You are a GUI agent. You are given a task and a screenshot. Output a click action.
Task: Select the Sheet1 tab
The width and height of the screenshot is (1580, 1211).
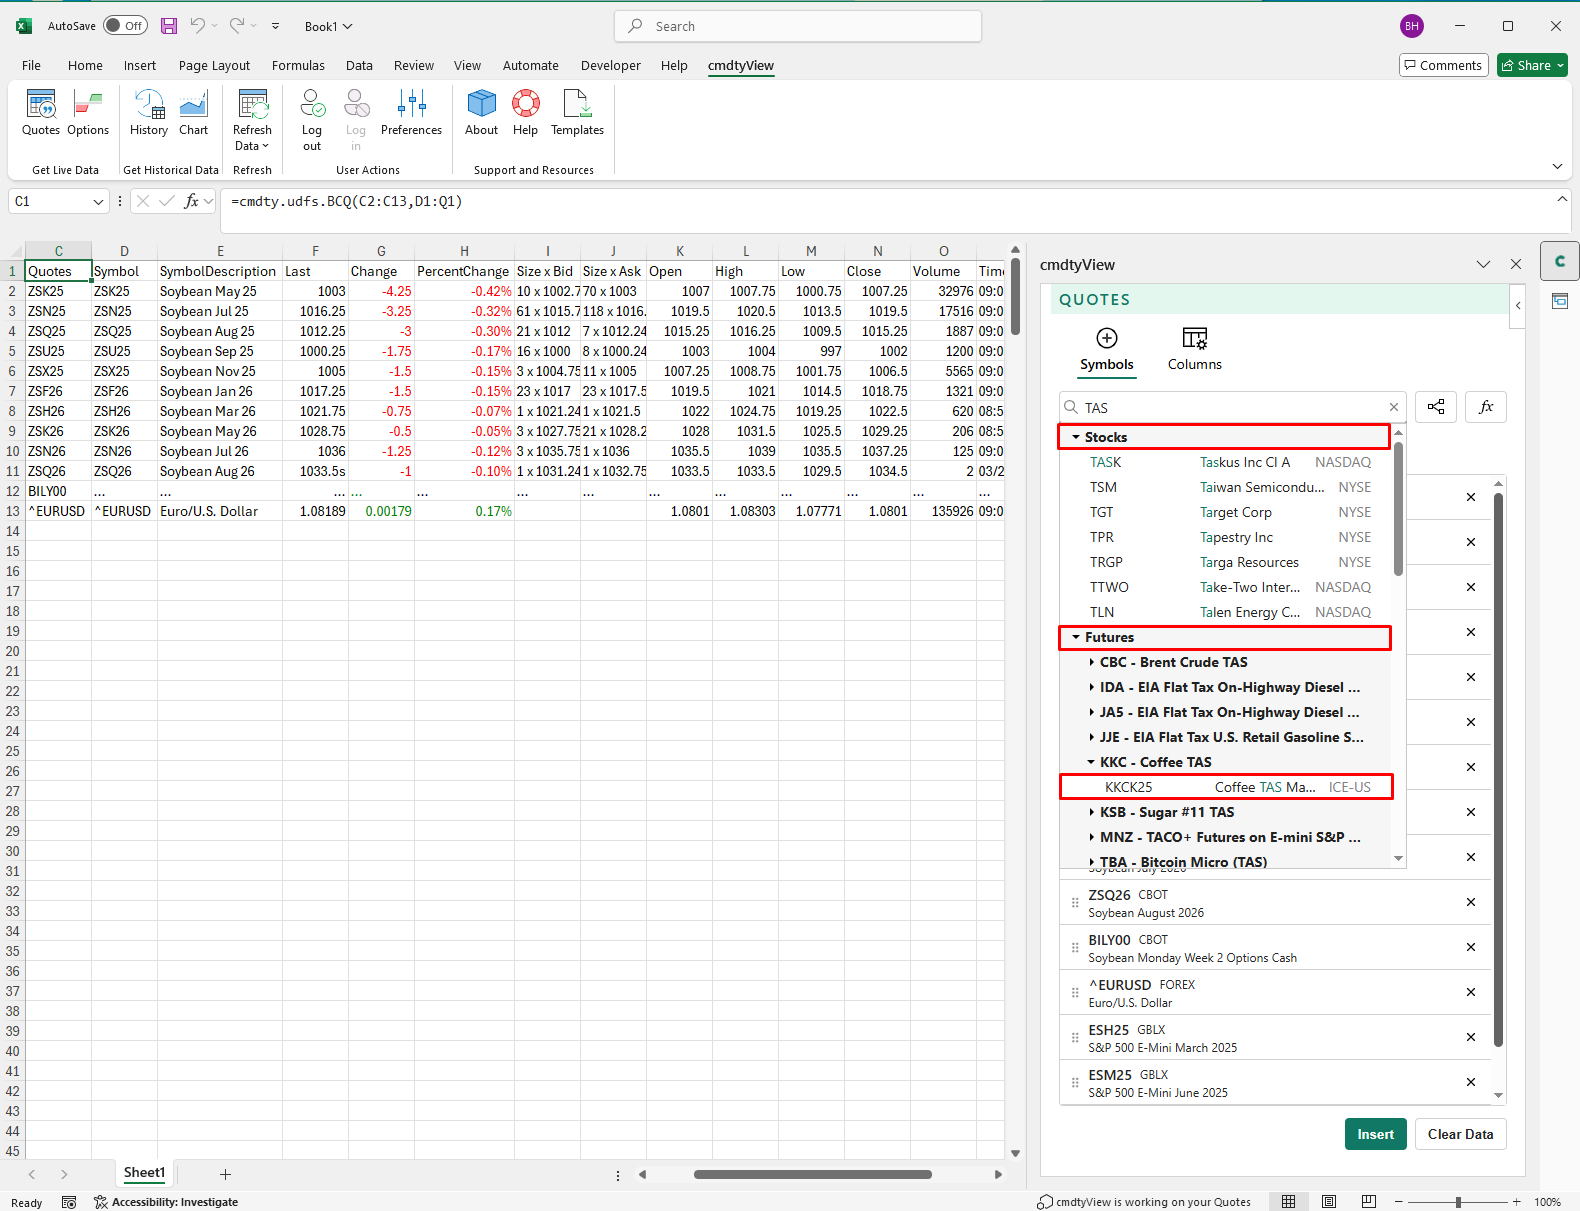pos(144,1173)
